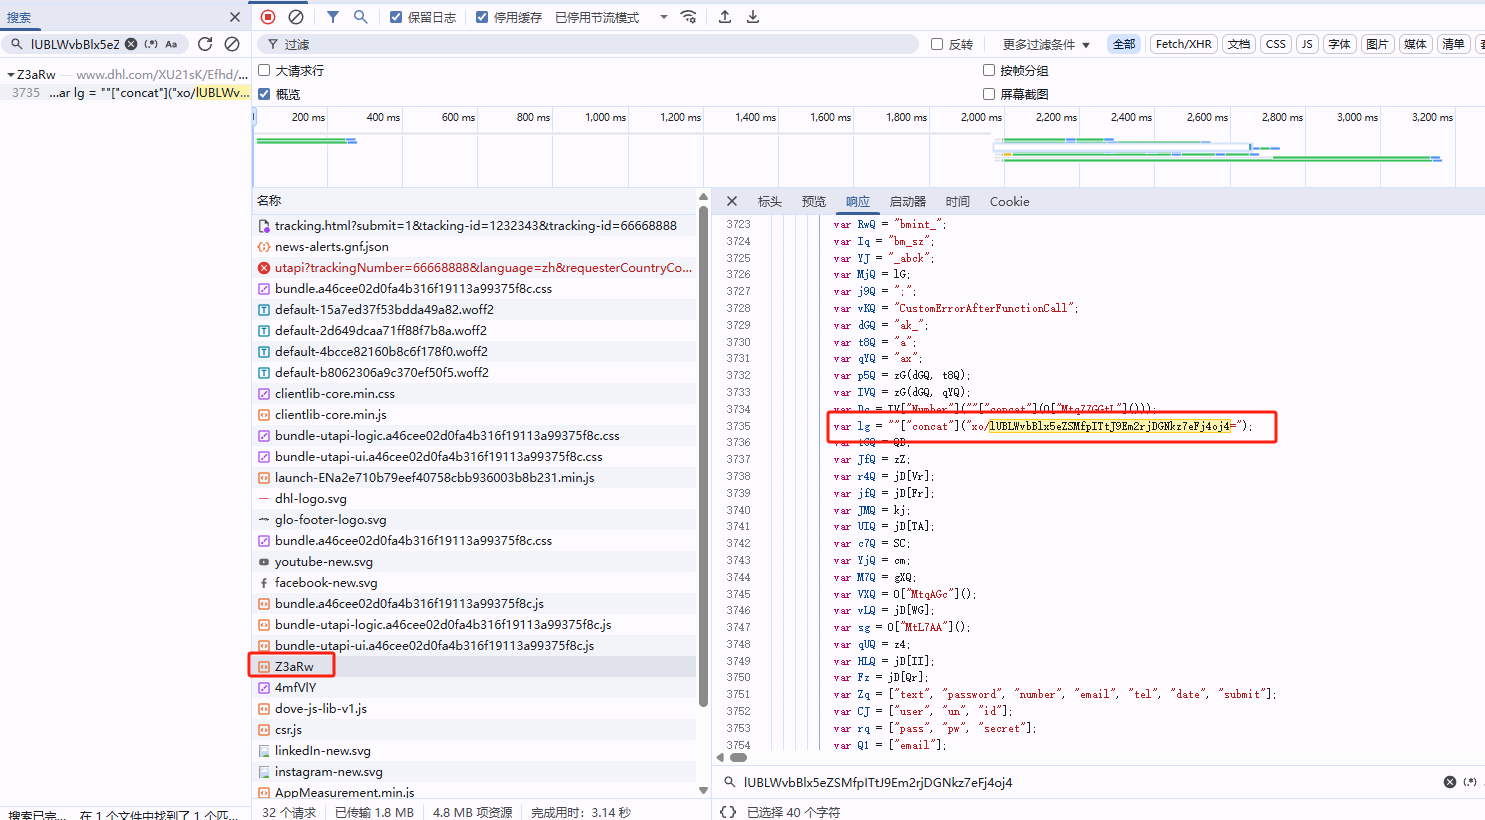Viewport: 1485px width, 820px height.
Task: Toggle 保留日志 preserve log checkbox
Action: [x=396, y=17]
